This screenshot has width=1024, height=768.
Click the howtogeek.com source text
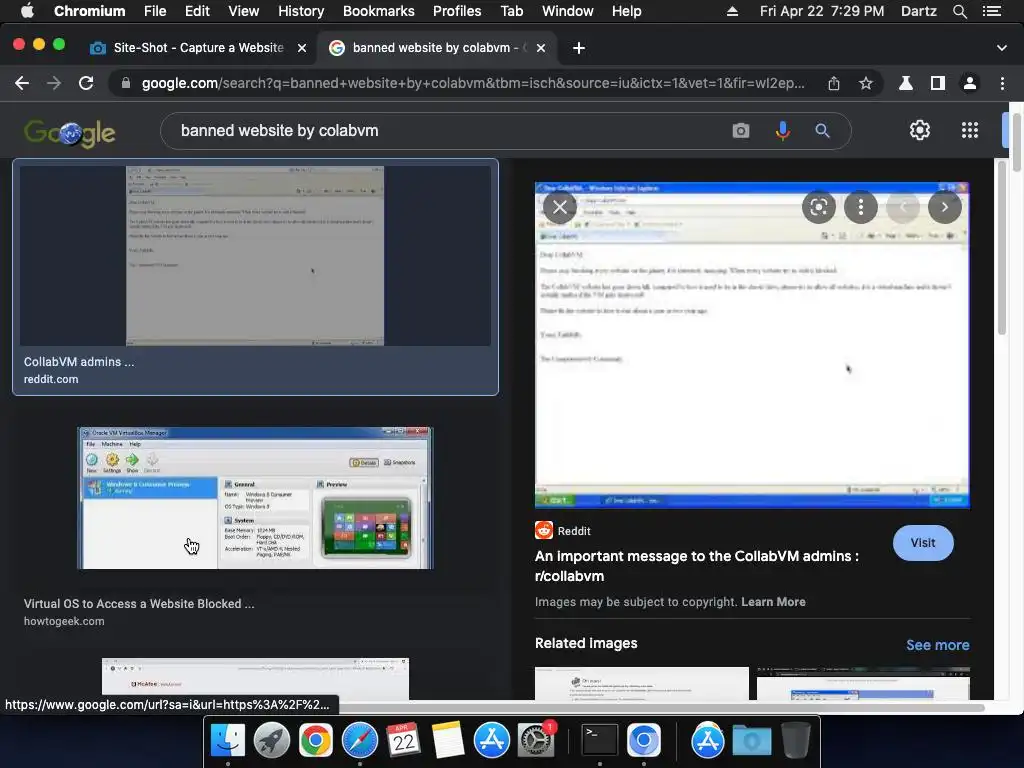tap(64, 621)
